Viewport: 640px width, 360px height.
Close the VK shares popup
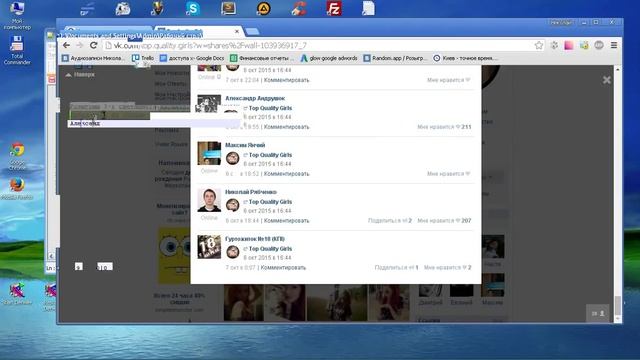tap(607, 80)
